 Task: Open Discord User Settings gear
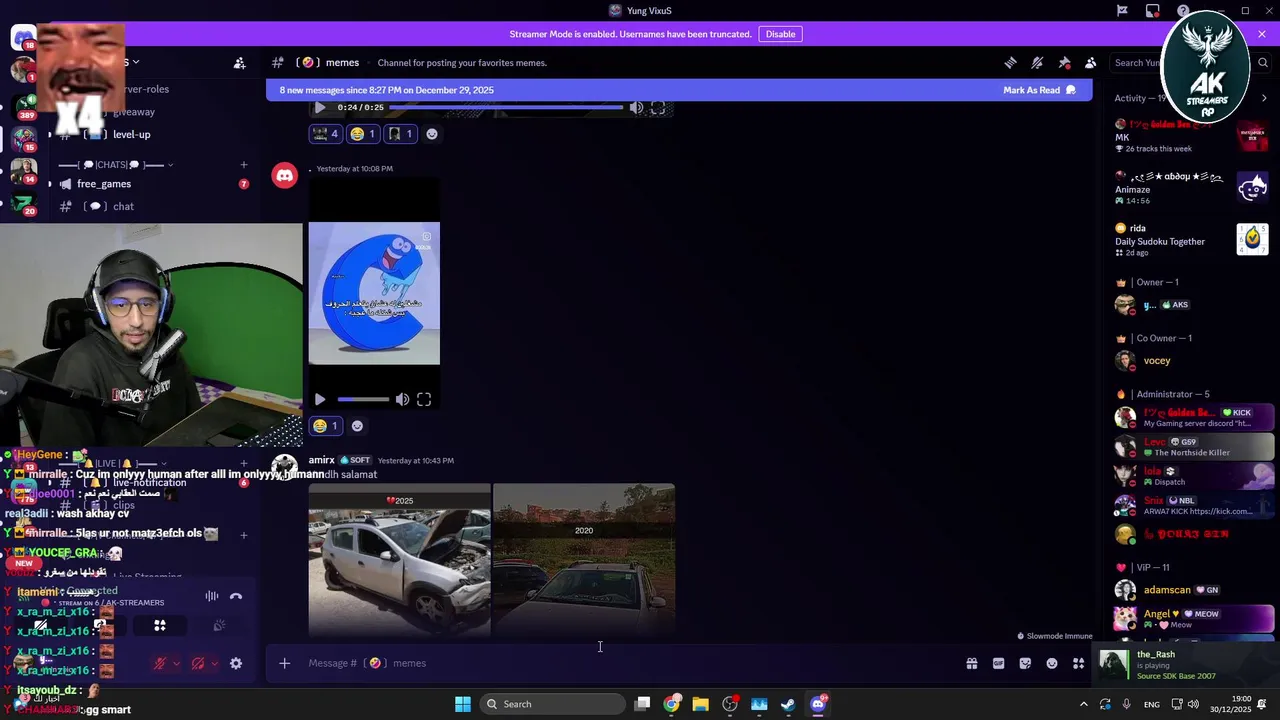click(236, 663)
